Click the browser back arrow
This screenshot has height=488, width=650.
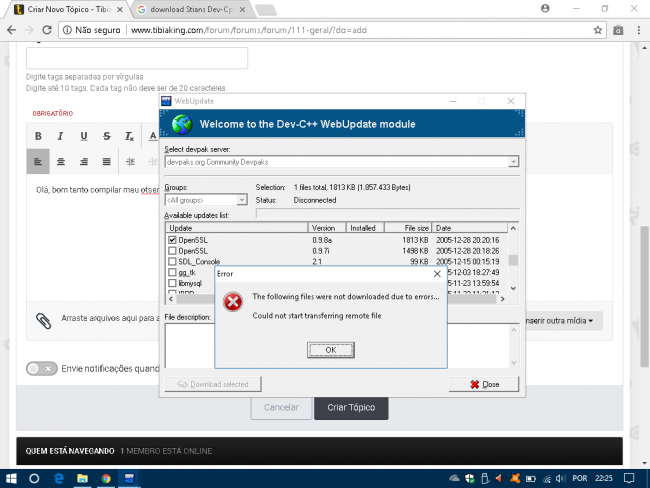tap(11, 30)
